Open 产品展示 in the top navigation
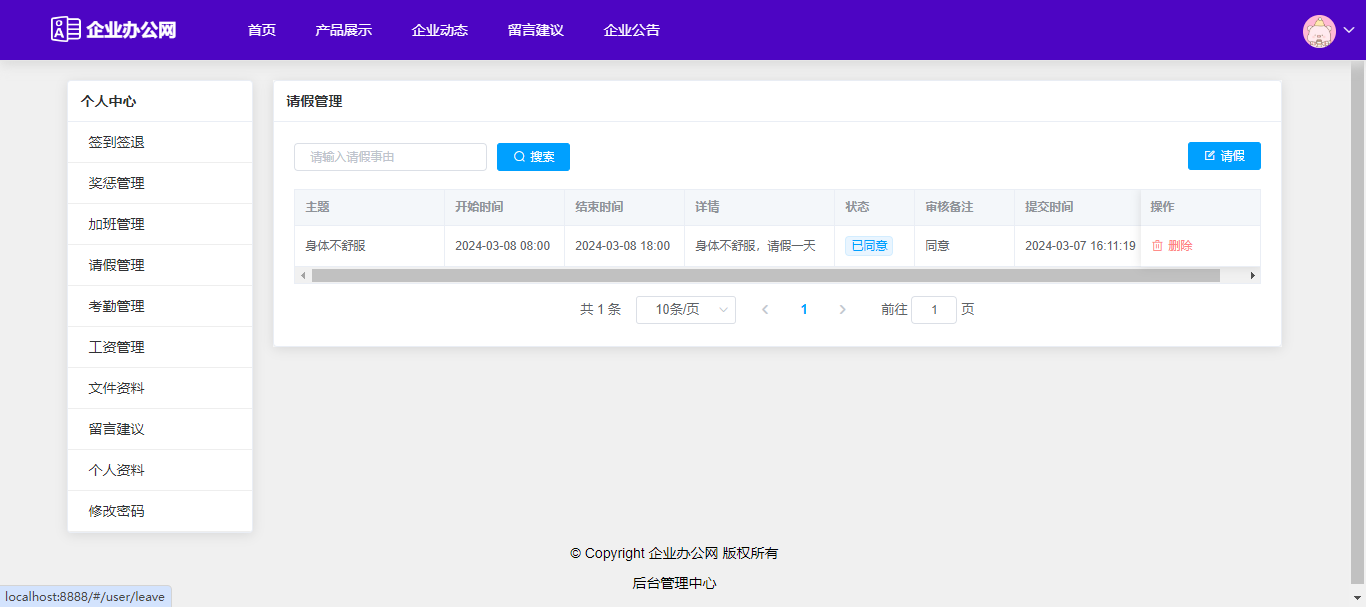This screenshot has height=607, width=1366. 343,30
